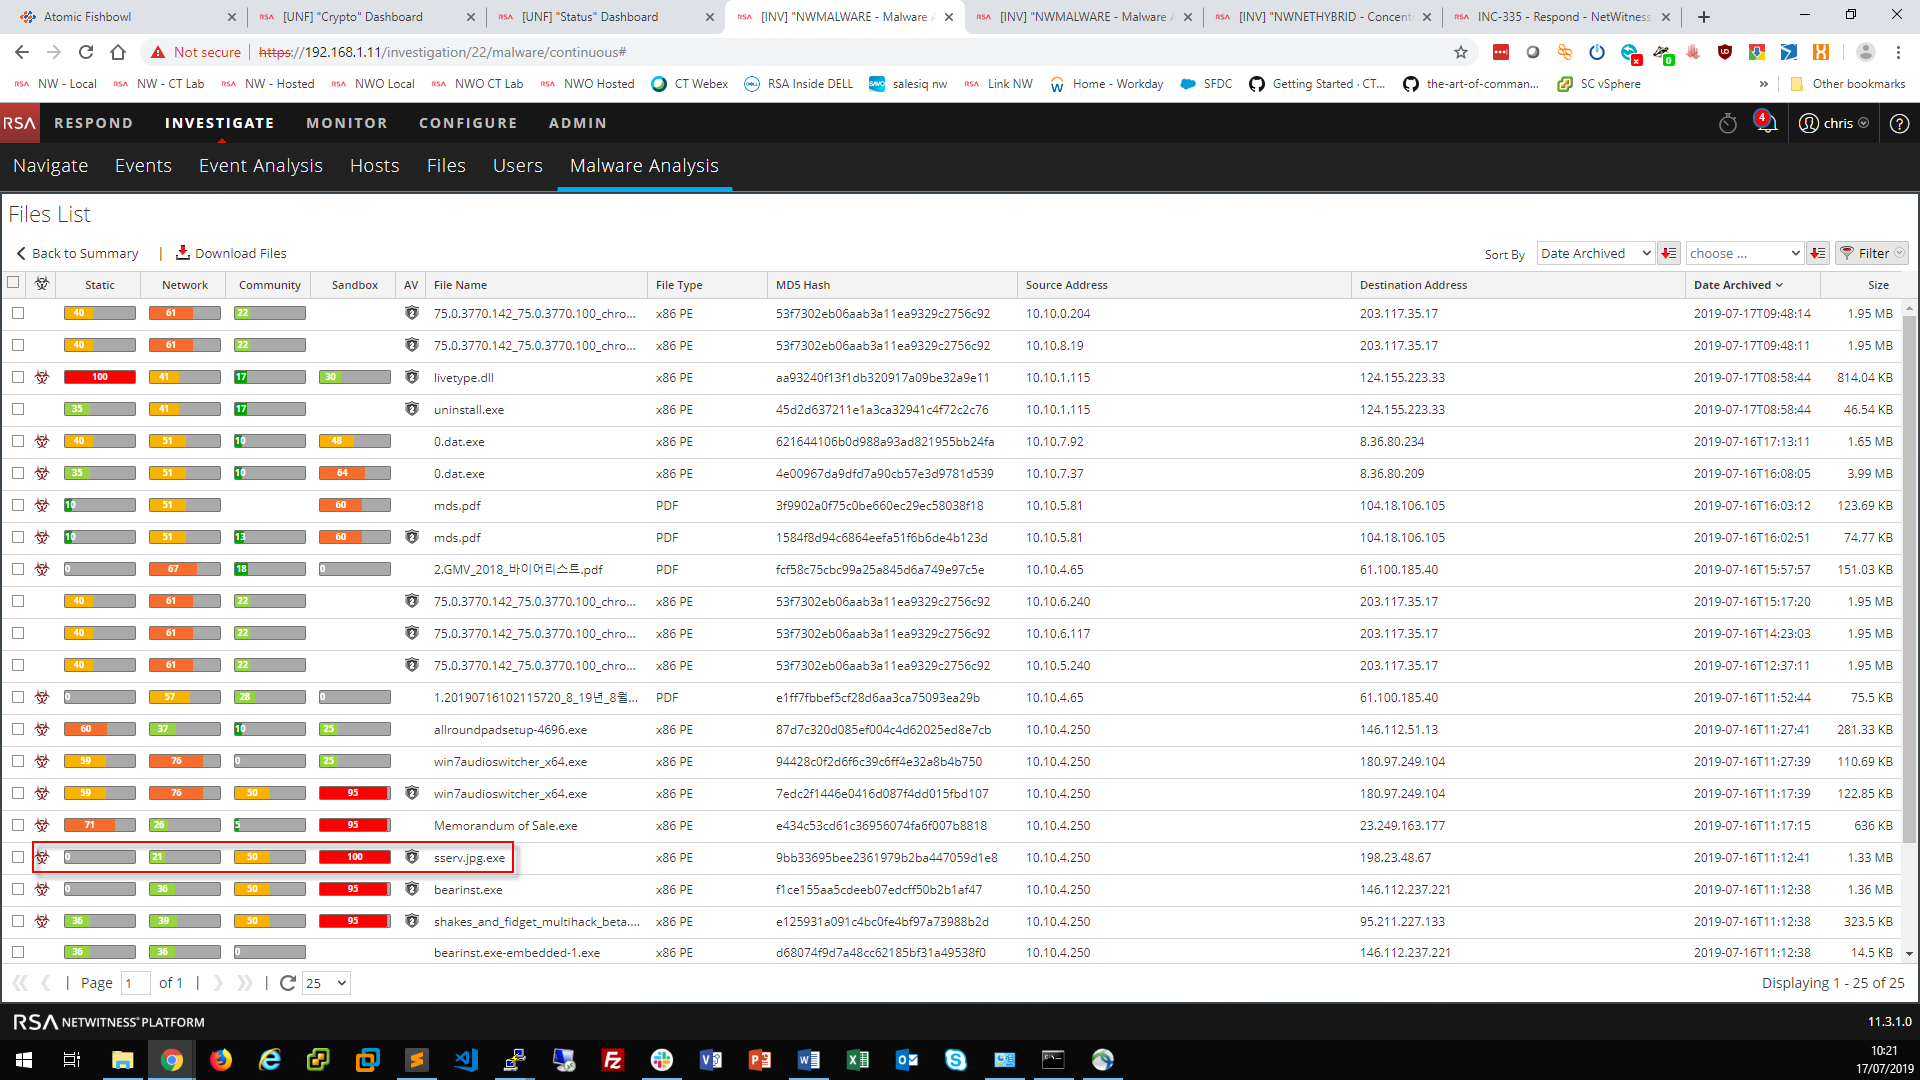The width and height of the screenshot is (1920, 1080).
Task: Select the checkbox for the Memorandum of Sale.exe row
Action: click(x=18, y=825)
